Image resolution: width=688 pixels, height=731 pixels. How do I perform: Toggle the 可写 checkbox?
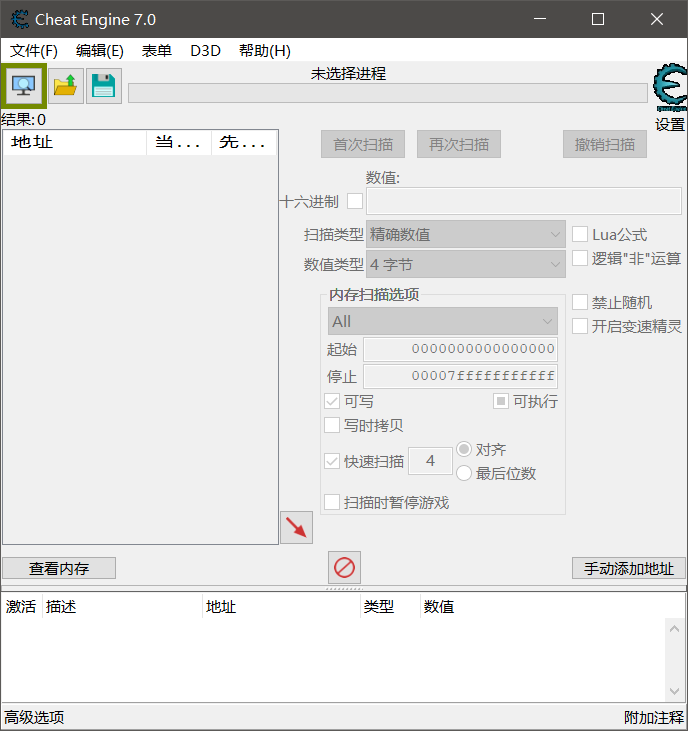click(x=332, y=401)
